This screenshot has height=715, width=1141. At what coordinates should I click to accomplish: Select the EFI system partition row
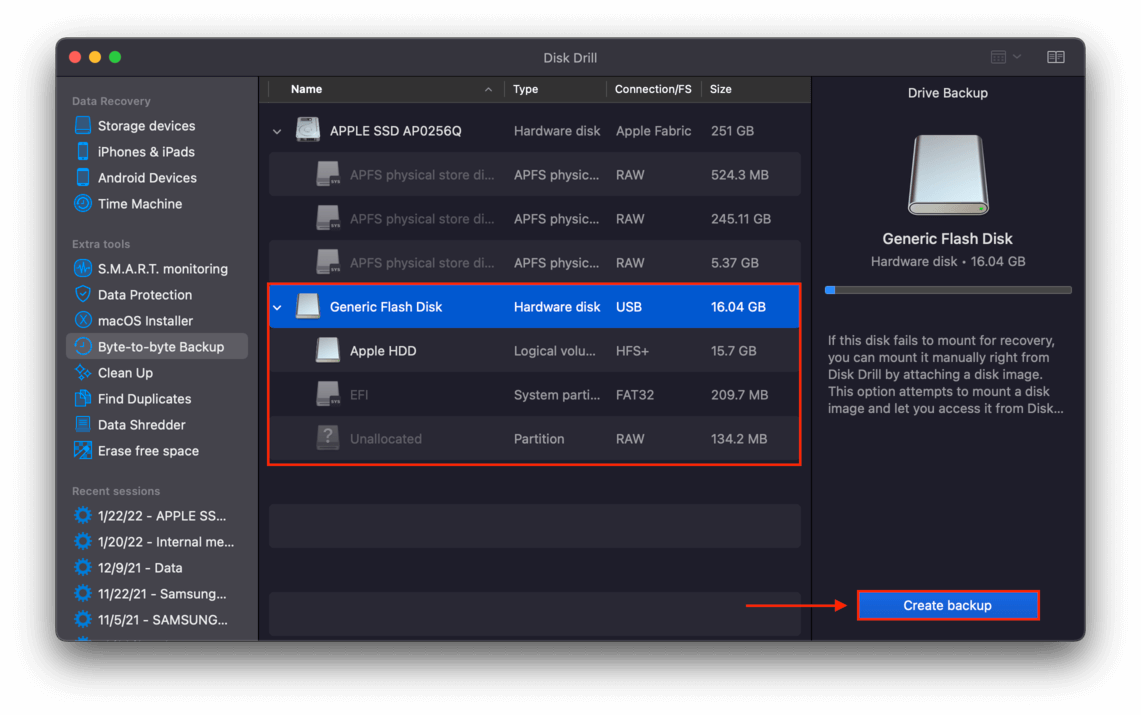pos(535,394)
